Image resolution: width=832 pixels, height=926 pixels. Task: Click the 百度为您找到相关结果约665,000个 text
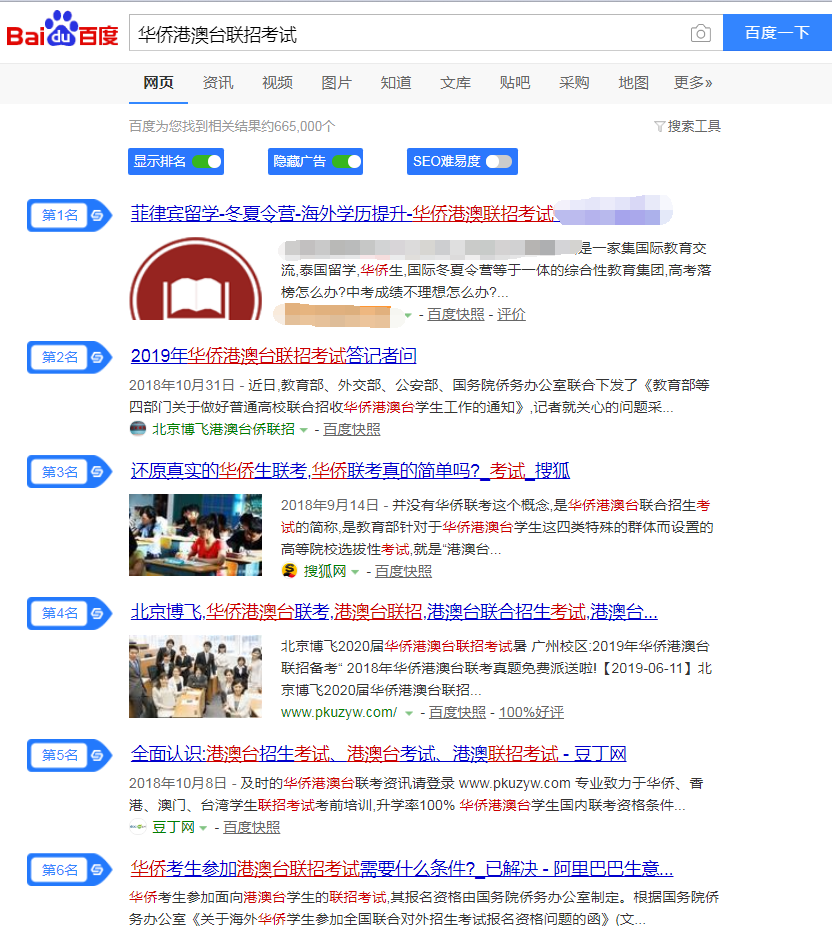point(232,126)
